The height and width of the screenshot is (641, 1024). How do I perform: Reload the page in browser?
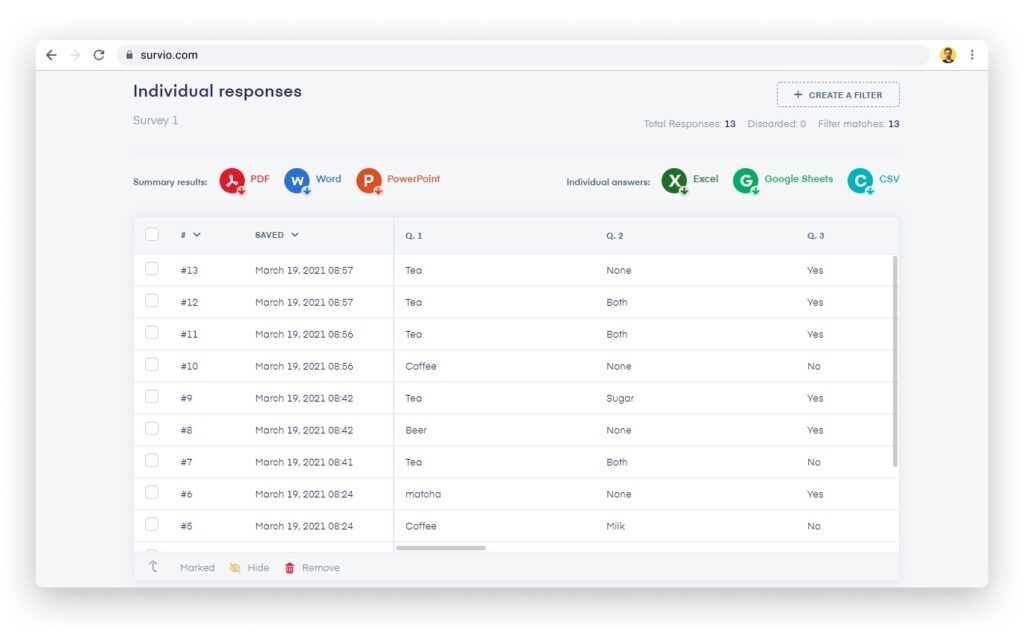[99, 55]
